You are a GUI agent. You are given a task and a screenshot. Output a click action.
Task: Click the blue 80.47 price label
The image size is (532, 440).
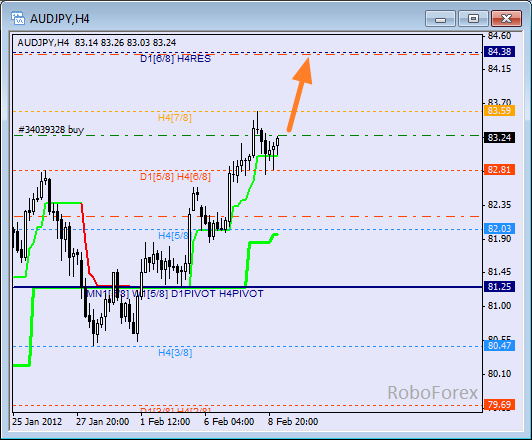499,346
